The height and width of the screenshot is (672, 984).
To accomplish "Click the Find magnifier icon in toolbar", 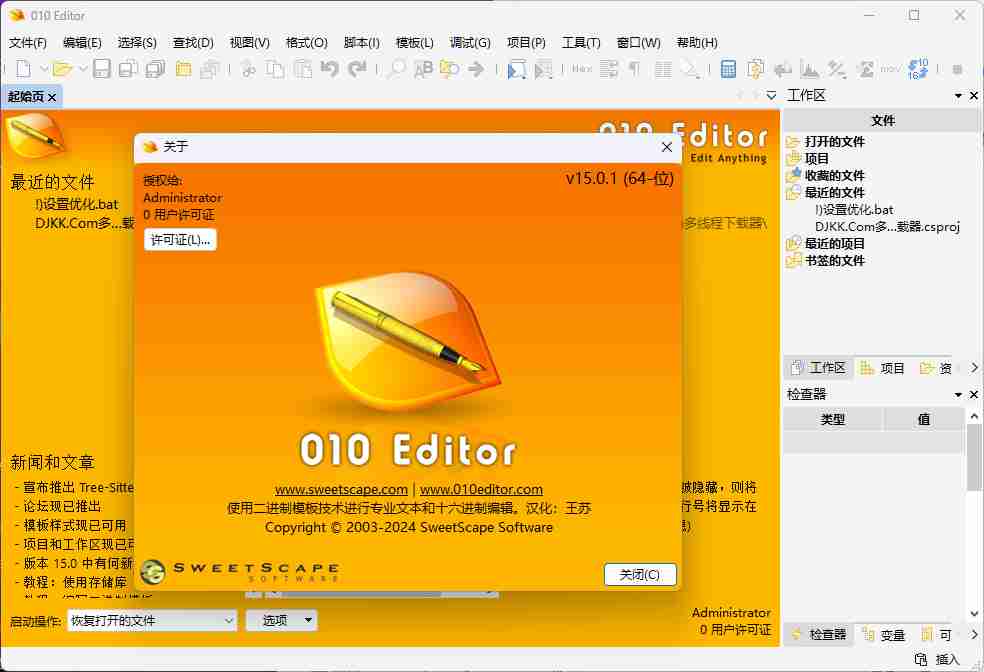I will [397, 69].
